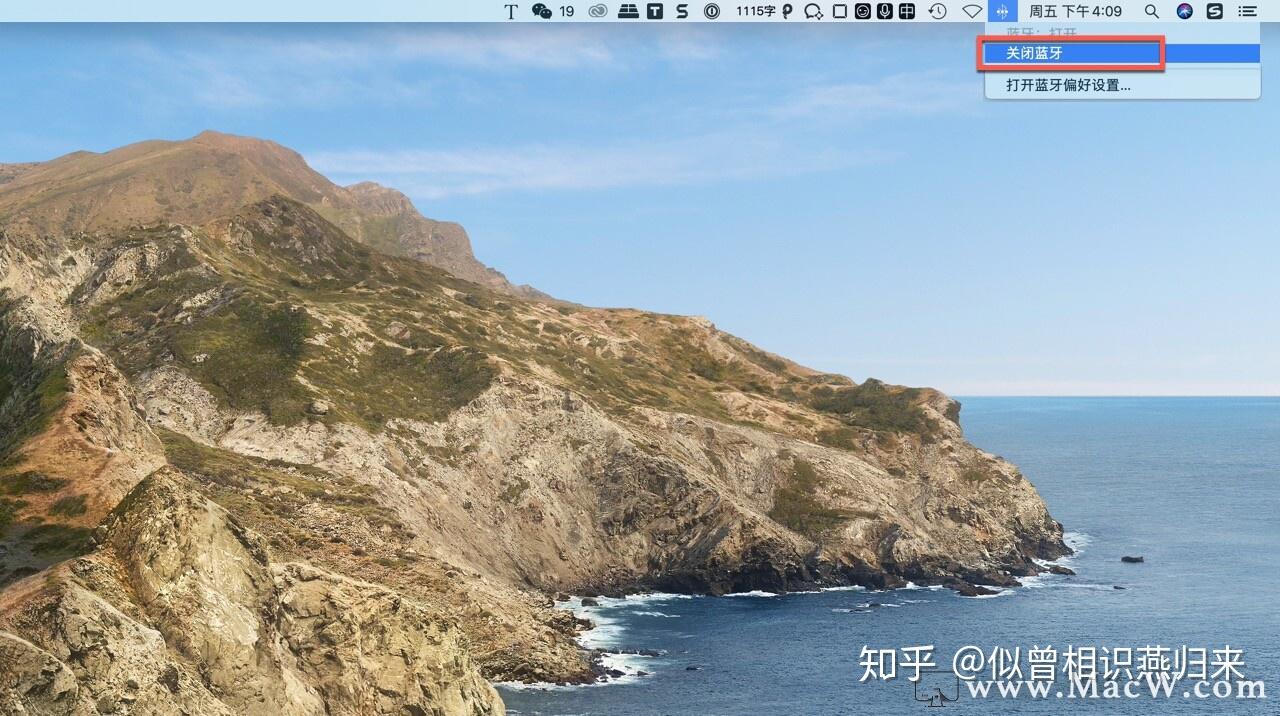Choose 打开蓝牙偏好设置… menu item
The height and width of the screenshot is (716, 1280).
point(1068,85)
